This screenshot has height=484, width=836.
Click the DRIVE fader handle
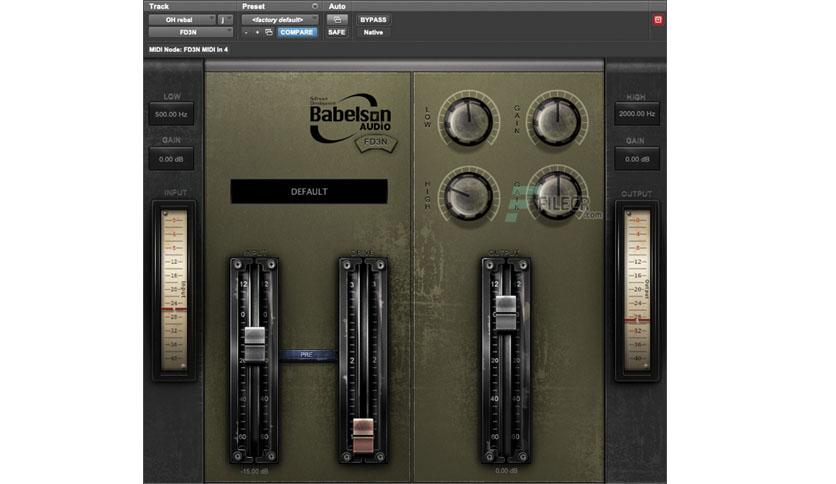tap(363, 435)
